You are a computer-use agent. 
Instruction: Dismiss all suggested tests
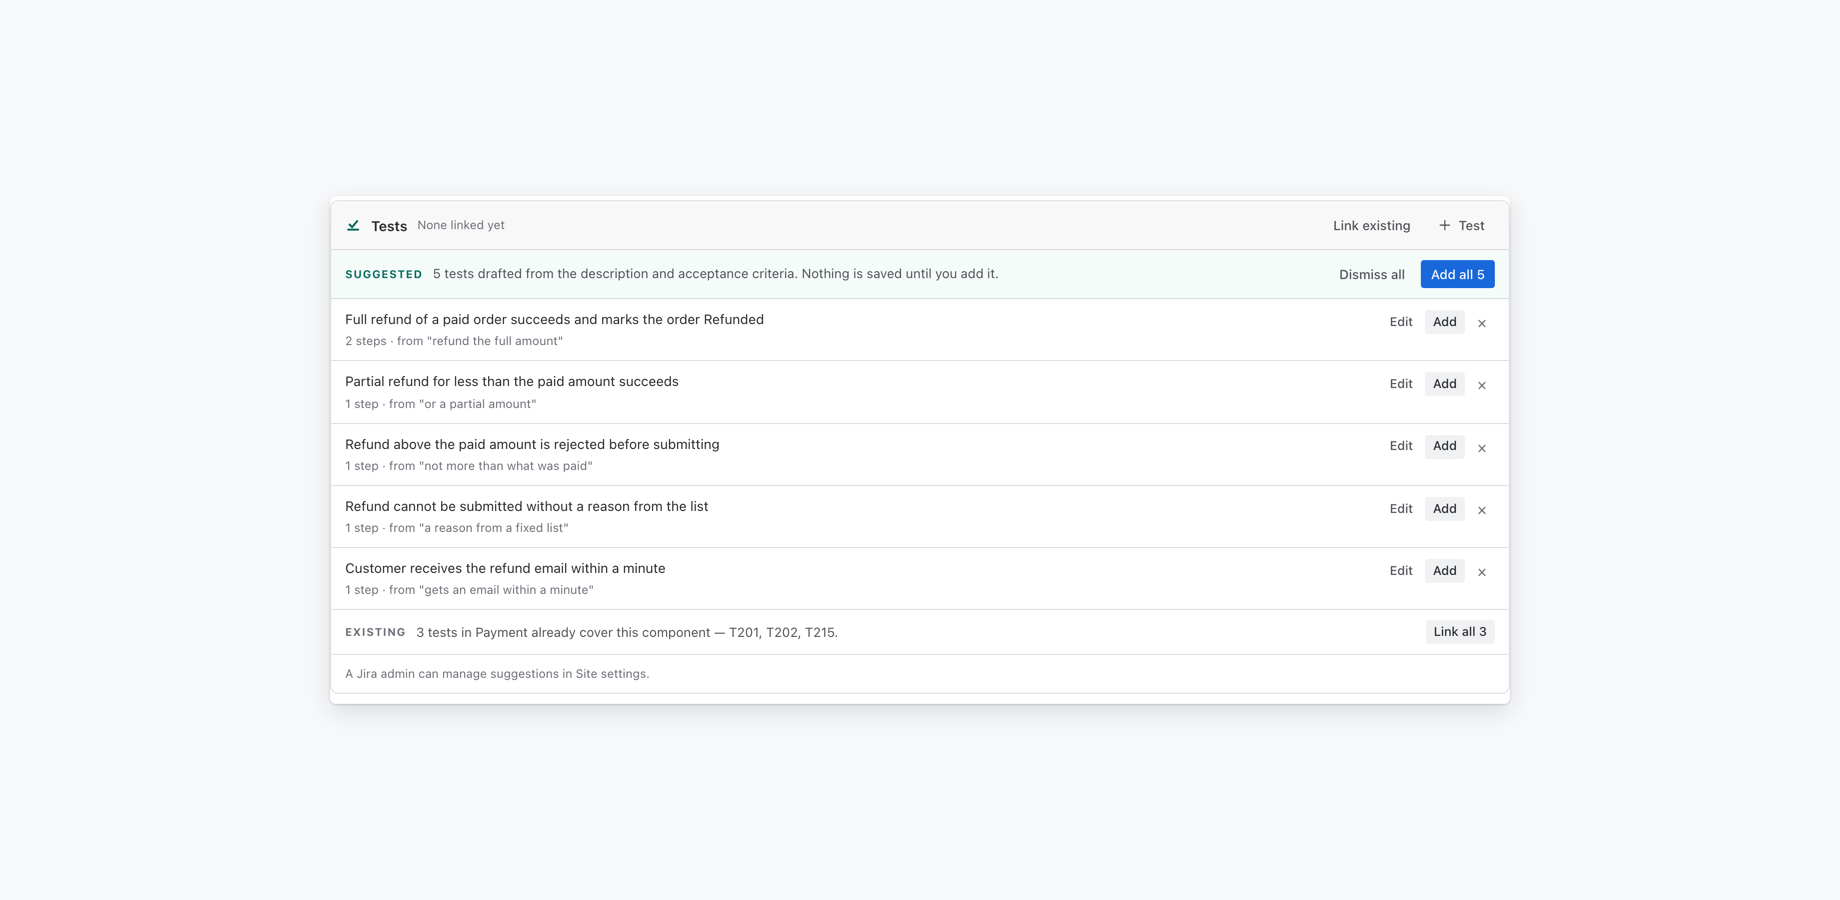[1371, 275]
